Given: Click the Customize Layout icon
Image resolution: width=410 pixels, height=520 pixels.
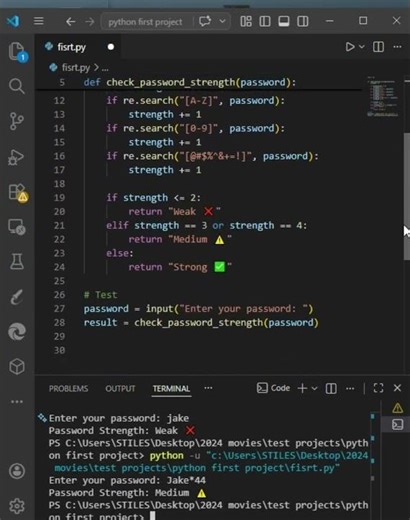Looking at the screenshot, I should pos(246,22).
